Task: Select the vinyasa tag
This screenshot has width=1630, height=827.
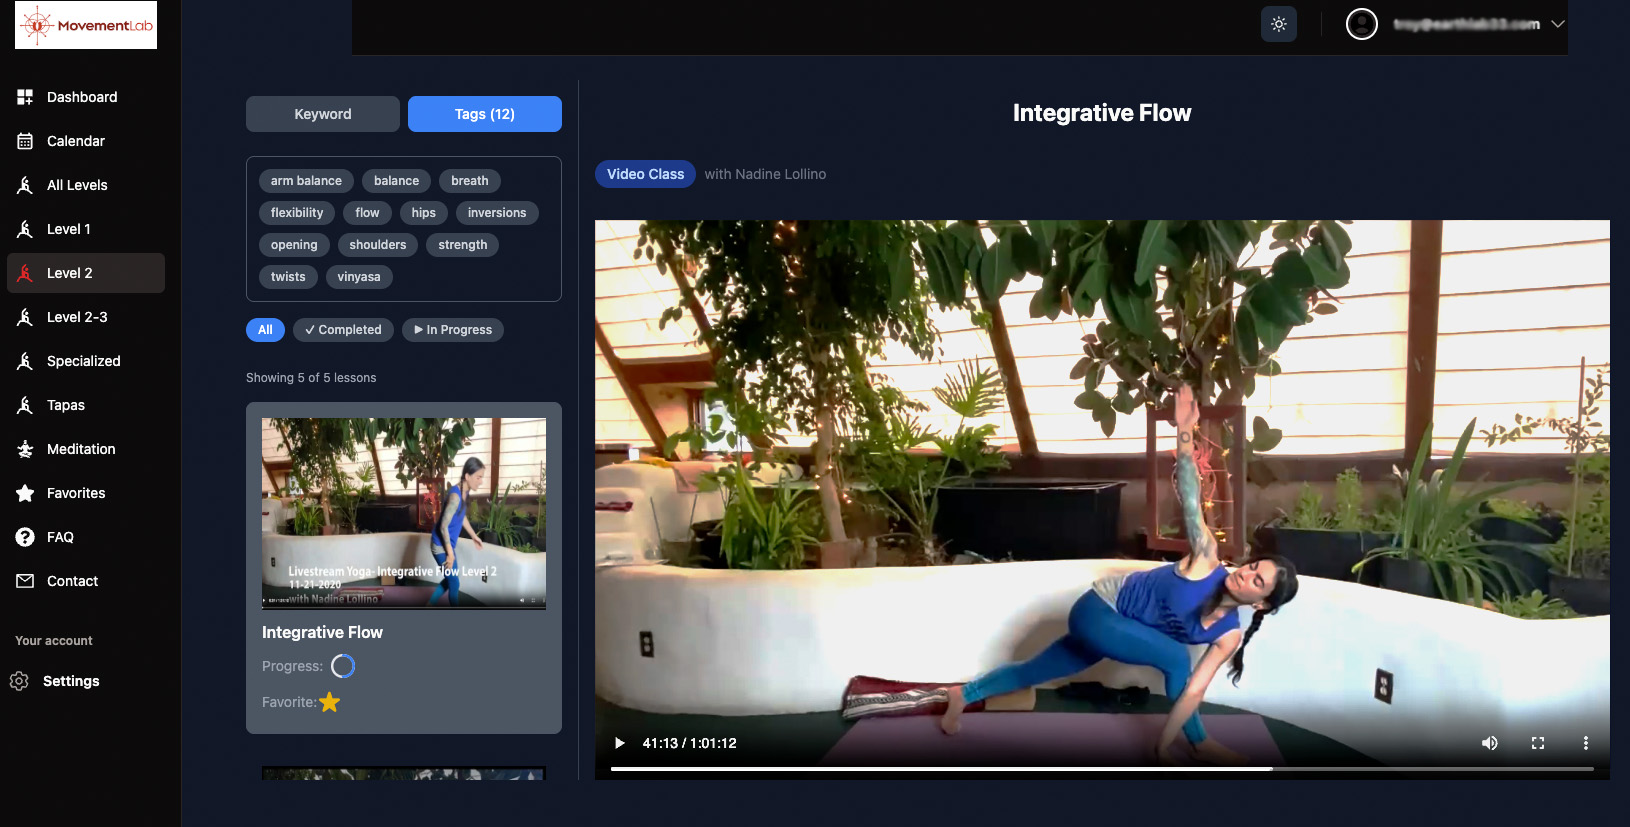Action: pyautogui.click(x=358, y=277)
